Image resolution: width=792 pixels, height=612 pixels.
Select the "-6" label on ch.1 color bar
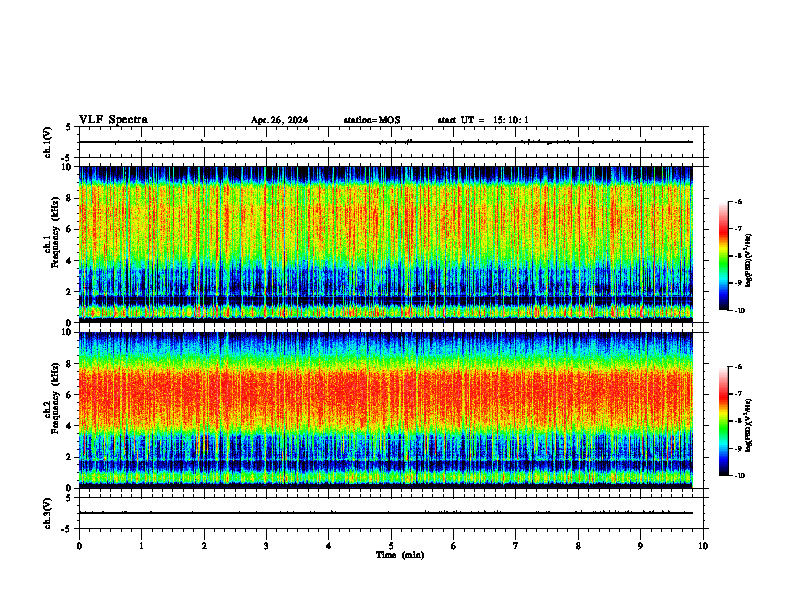click(739, 202)
